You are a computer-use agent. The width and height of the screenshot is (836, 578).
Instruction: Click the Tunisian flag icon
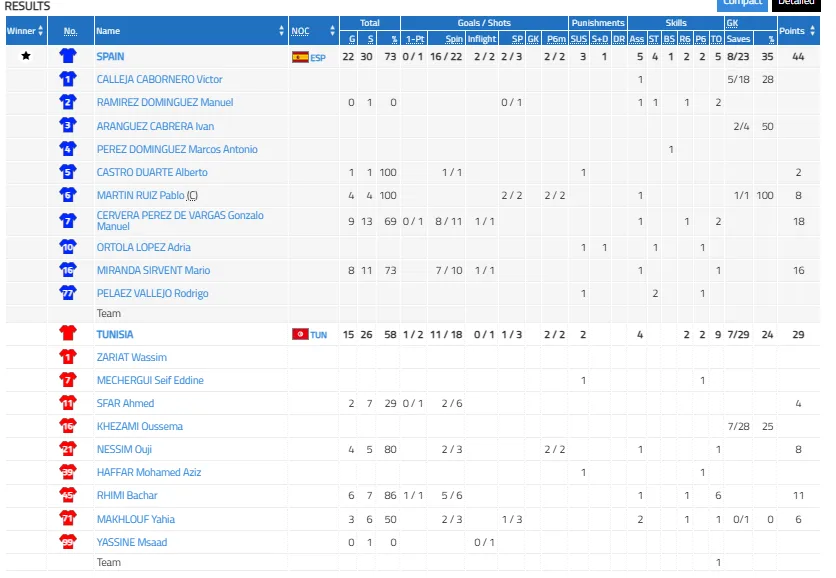point(299,334)
